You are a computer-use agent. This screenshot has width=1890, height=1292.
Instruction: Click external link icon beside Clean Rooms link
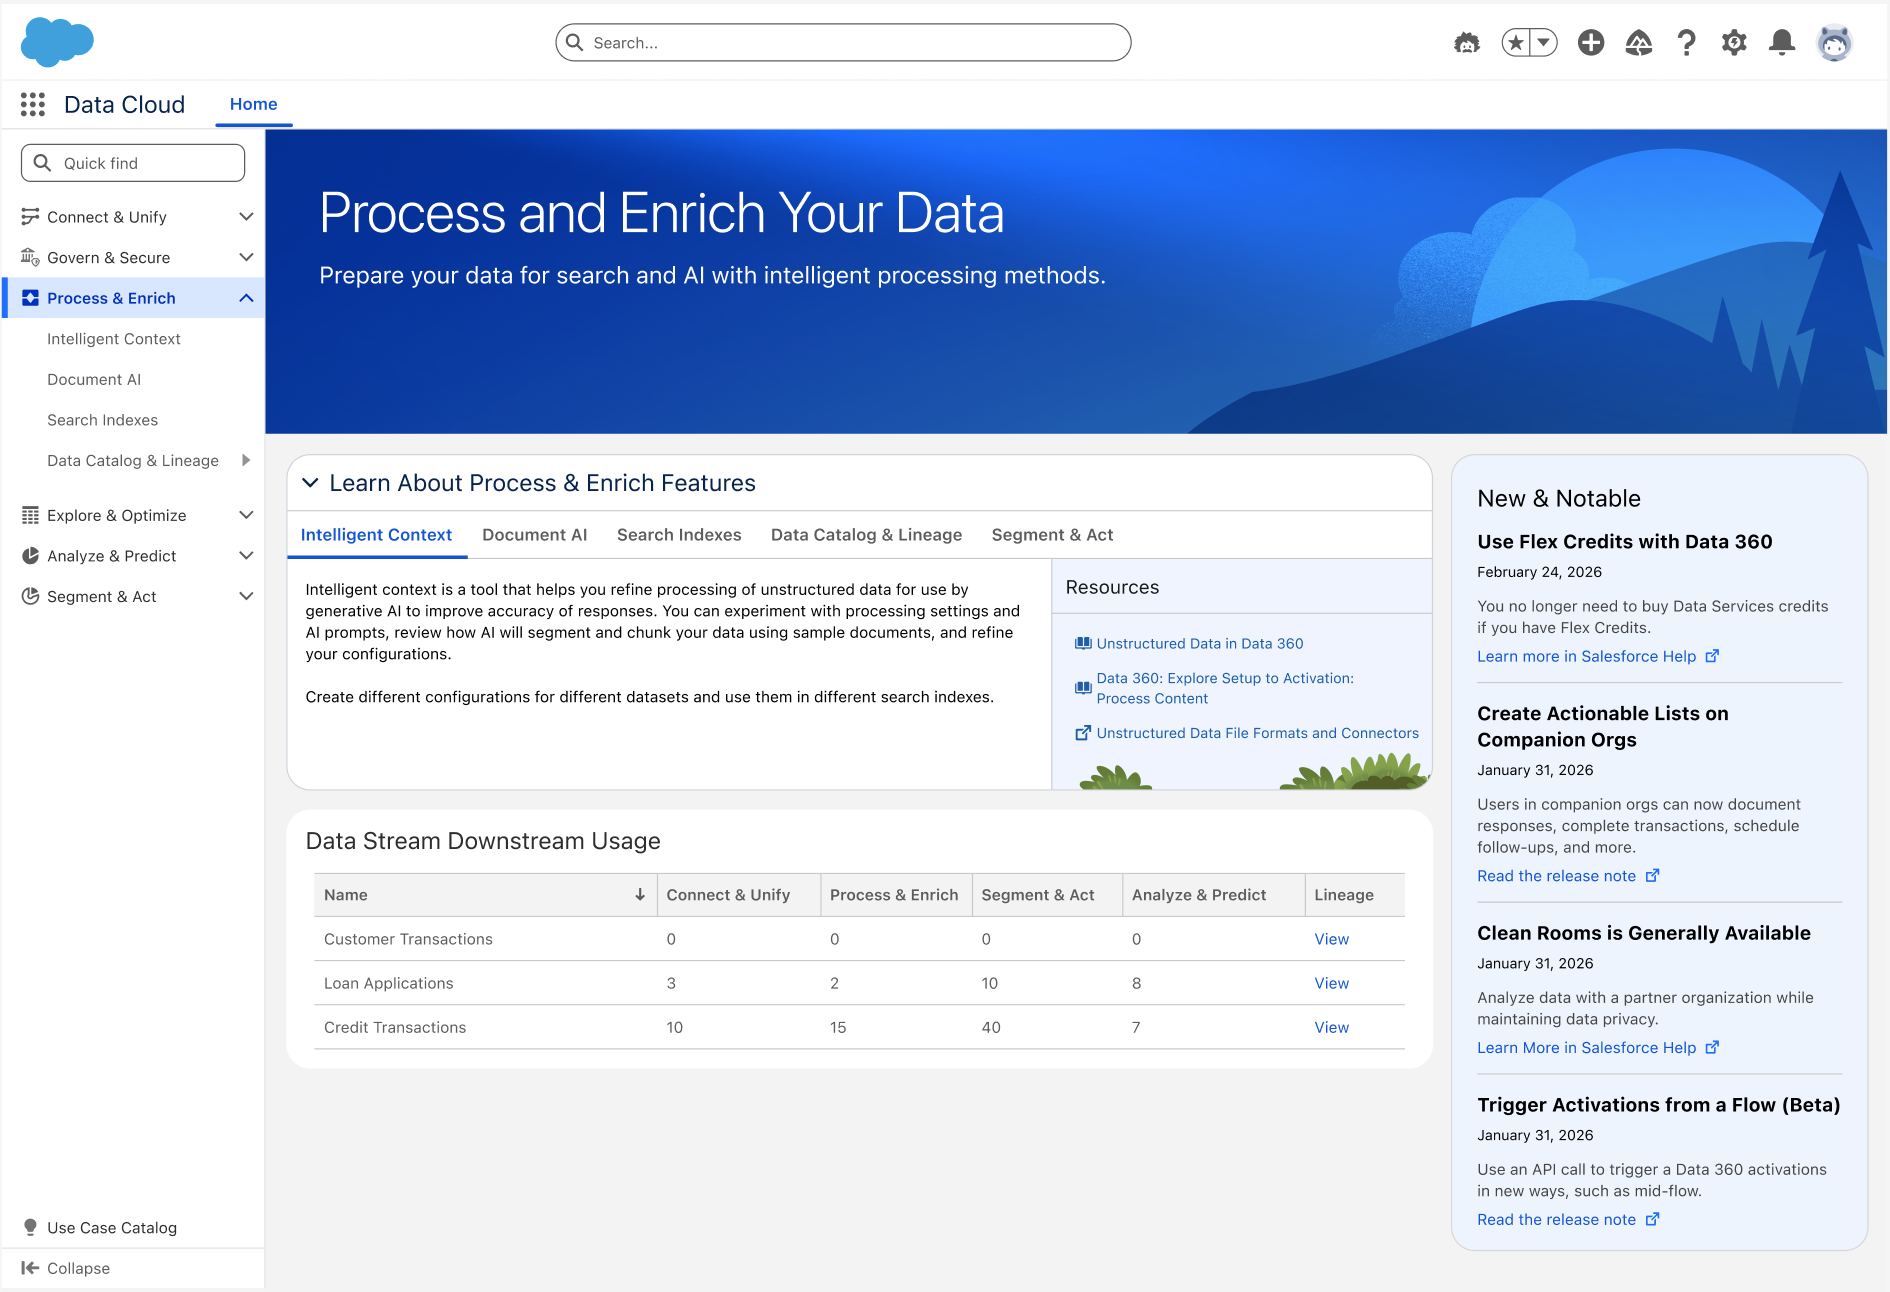[x=1712, y=1048]
